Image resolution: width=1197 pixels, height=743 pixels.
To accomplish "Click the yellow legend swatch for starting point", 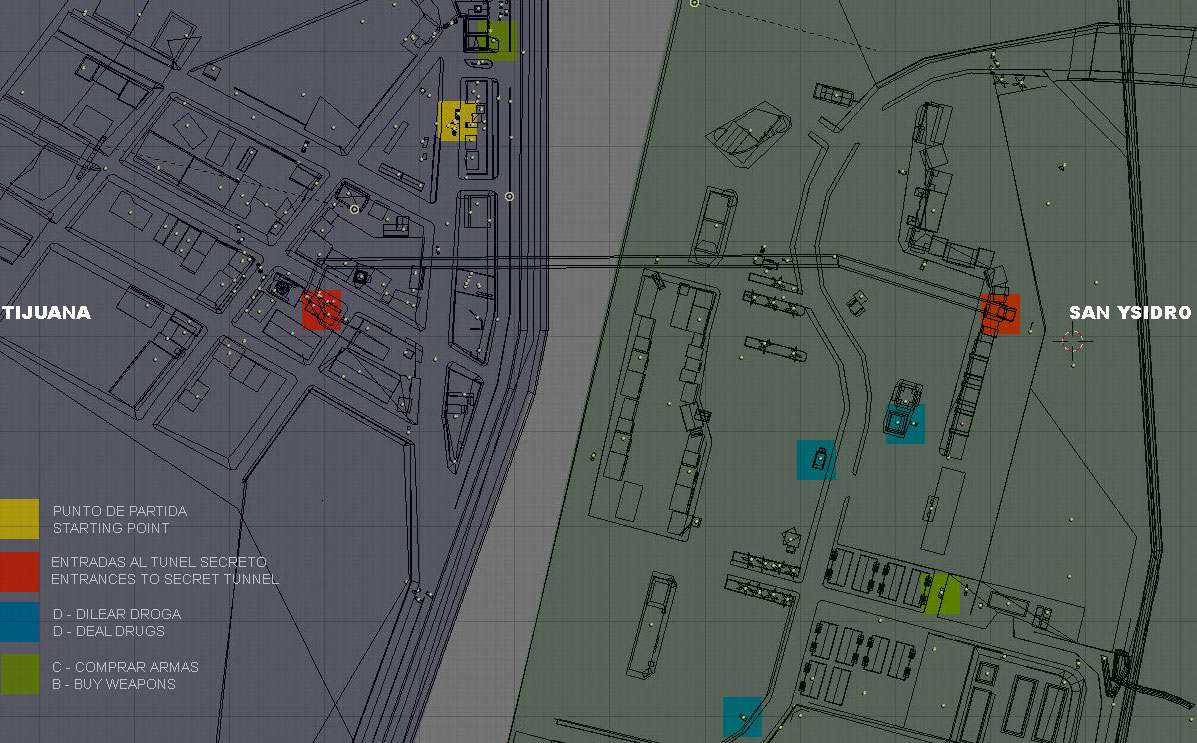I will (20, 519).
